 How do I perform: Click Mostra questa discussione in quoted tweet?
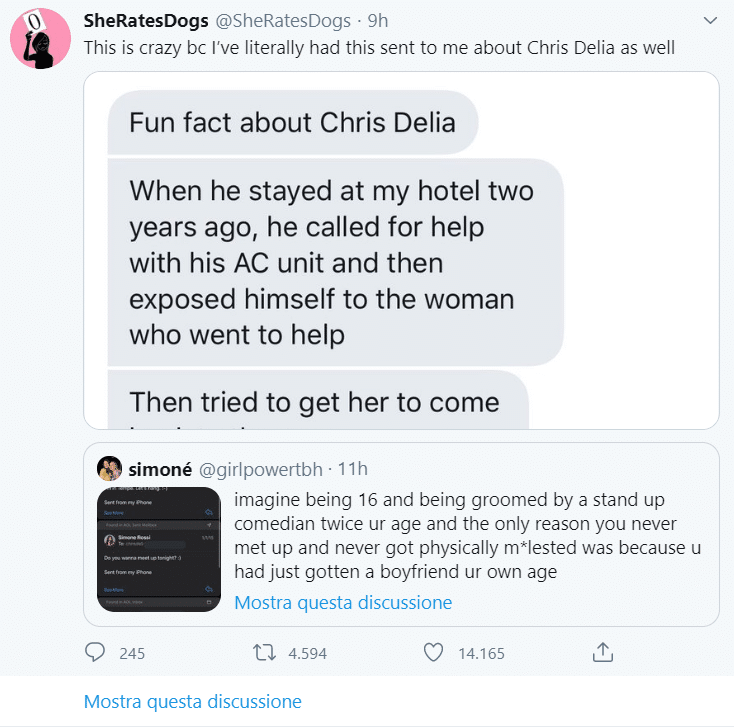343,602
